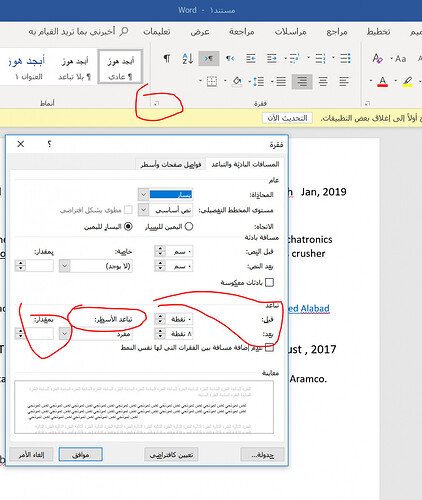Click the yellow text highlight color button

coord(407,81)
